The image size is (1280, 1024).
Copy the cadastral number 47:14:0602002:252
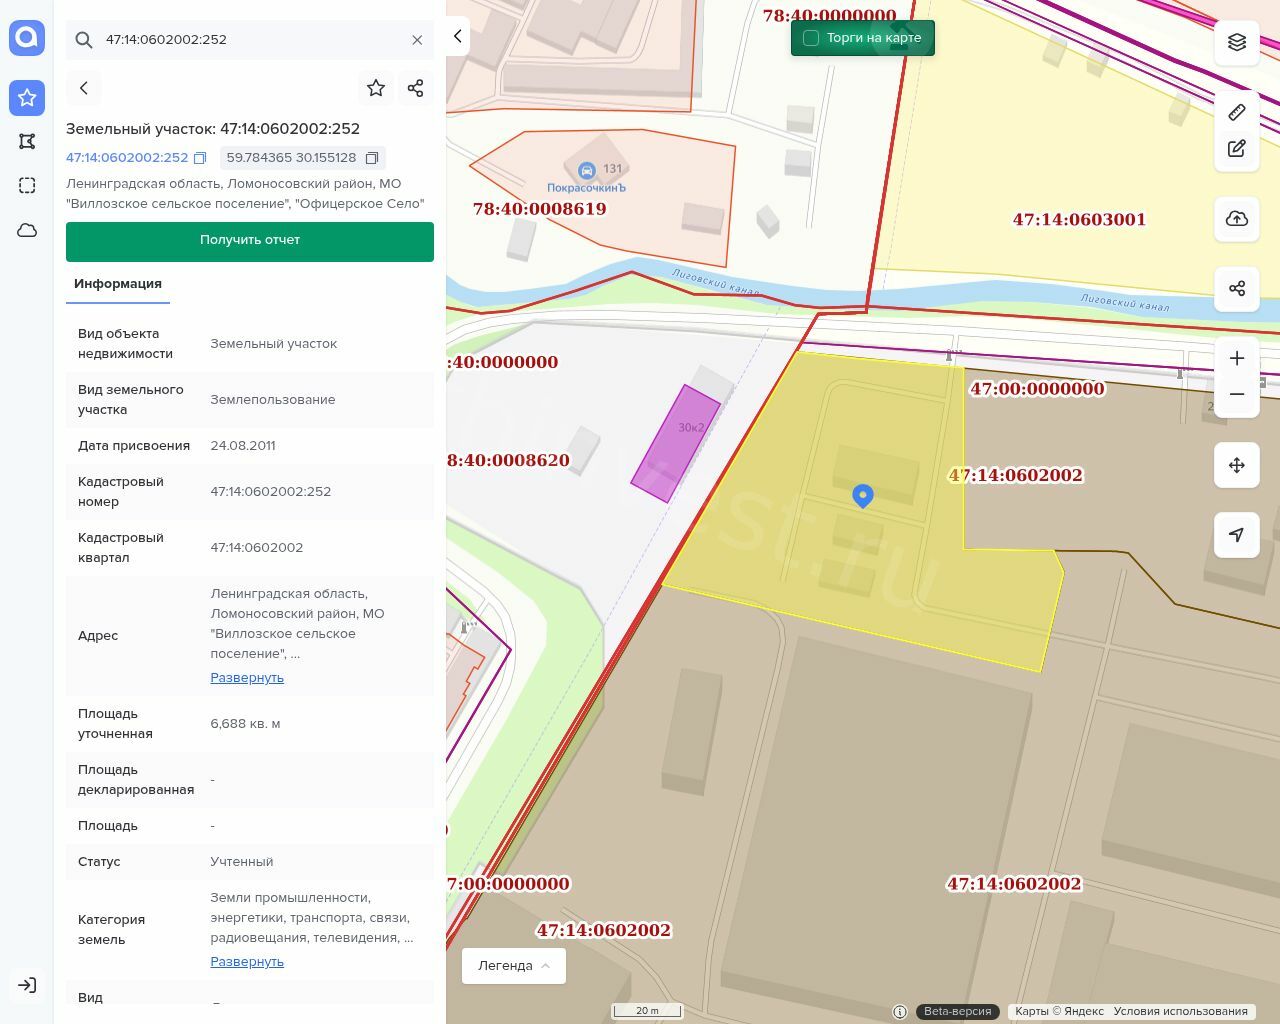pyautogui.click(x=200, y=158)
